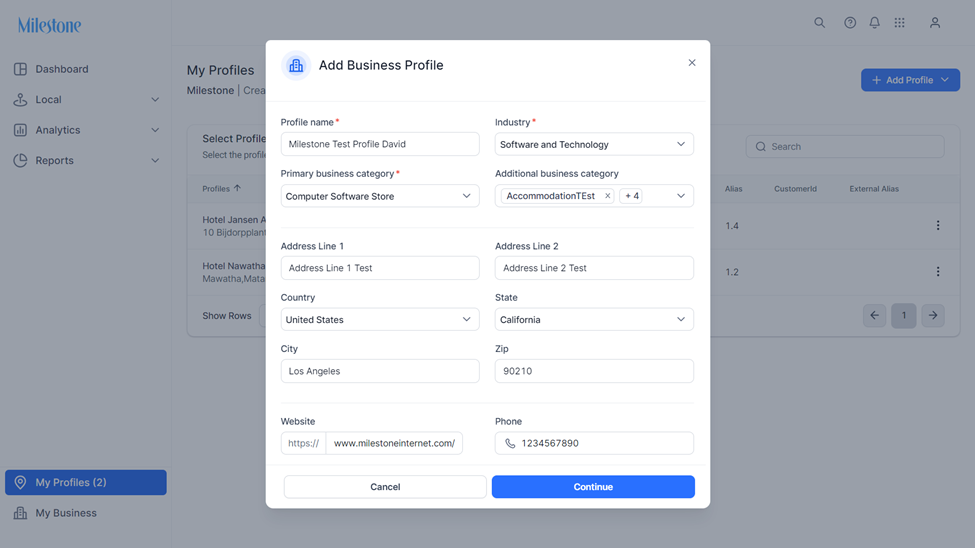
Task: Open Primary business category dropdown
Action: tap(380, 196)
